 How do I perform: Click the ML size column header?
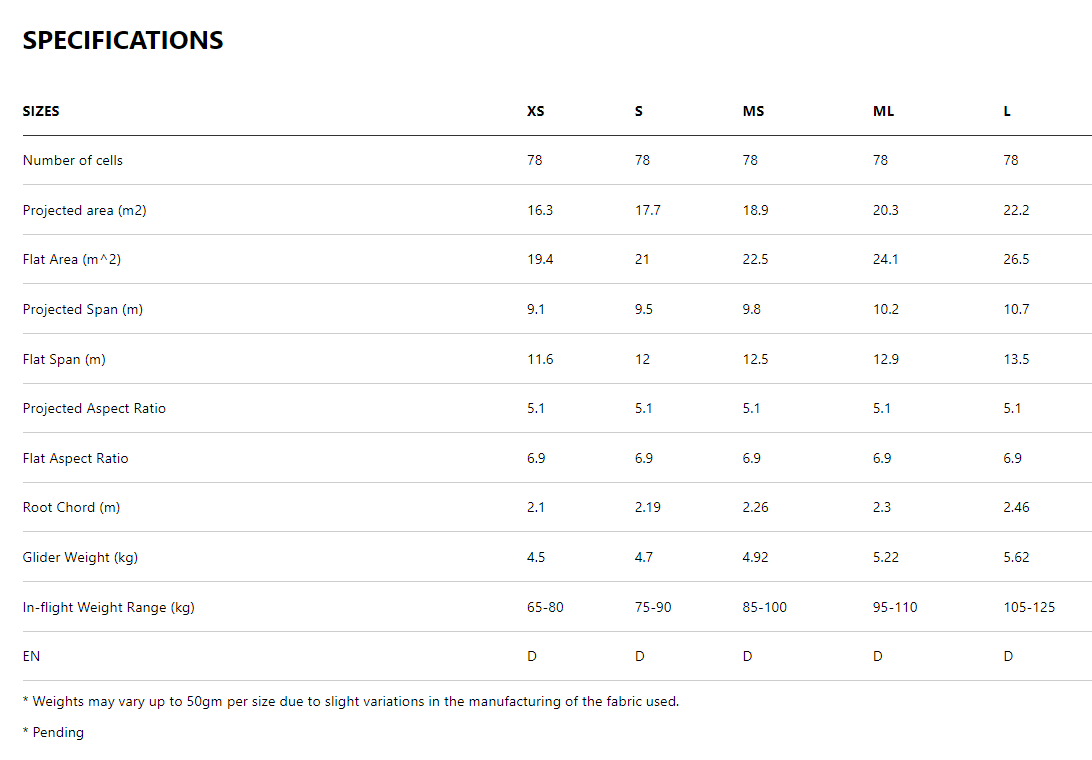click(x=883, y=111)
